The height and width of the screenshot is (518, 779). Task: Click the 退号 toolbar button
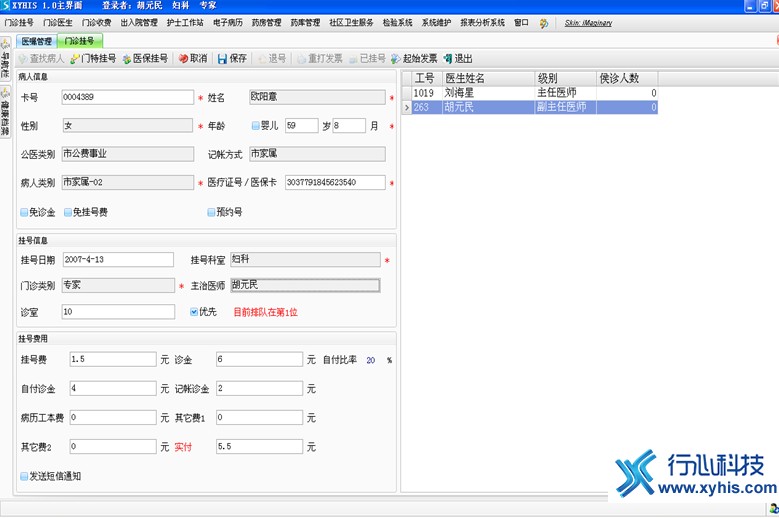tap(272, 59)
